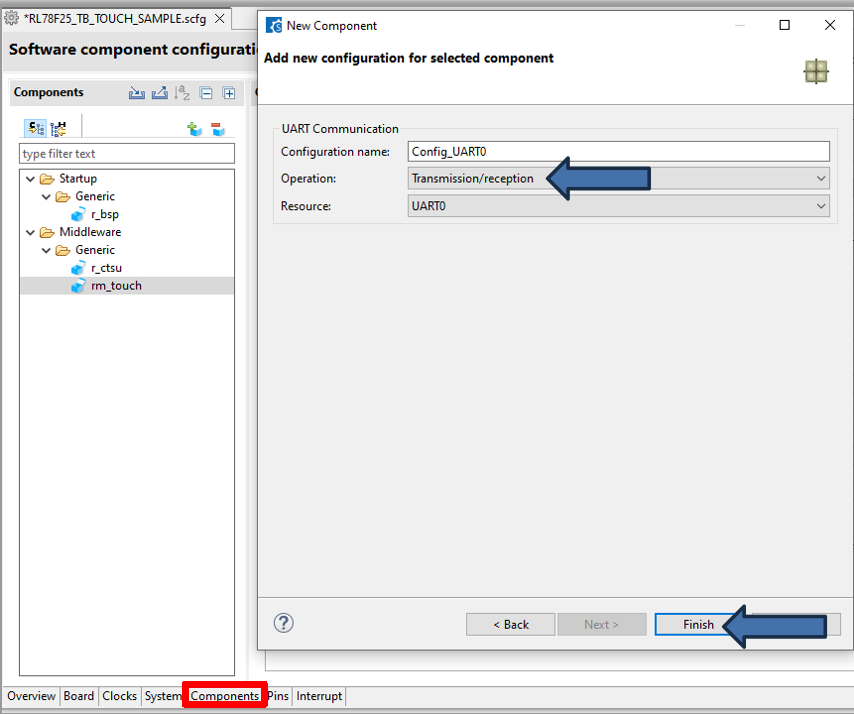The height and width of the screenshot is (714, 854).
Task: Open the dialog Help question-mark icon
Action: click(284, 623)
